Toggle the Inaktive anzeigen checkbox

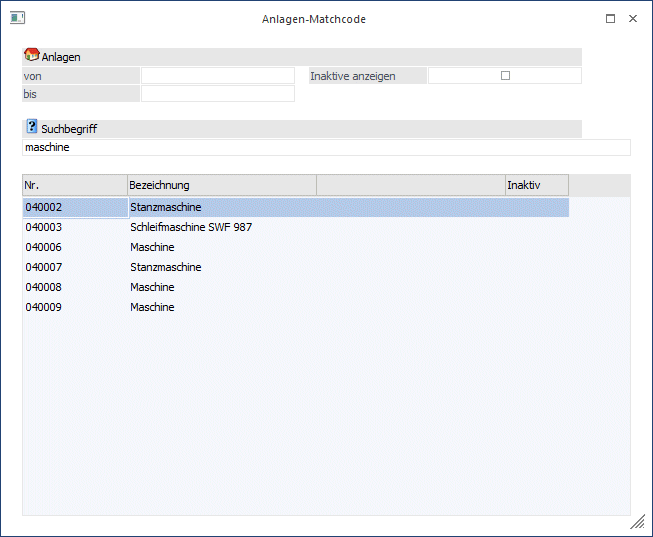[505, 76]
